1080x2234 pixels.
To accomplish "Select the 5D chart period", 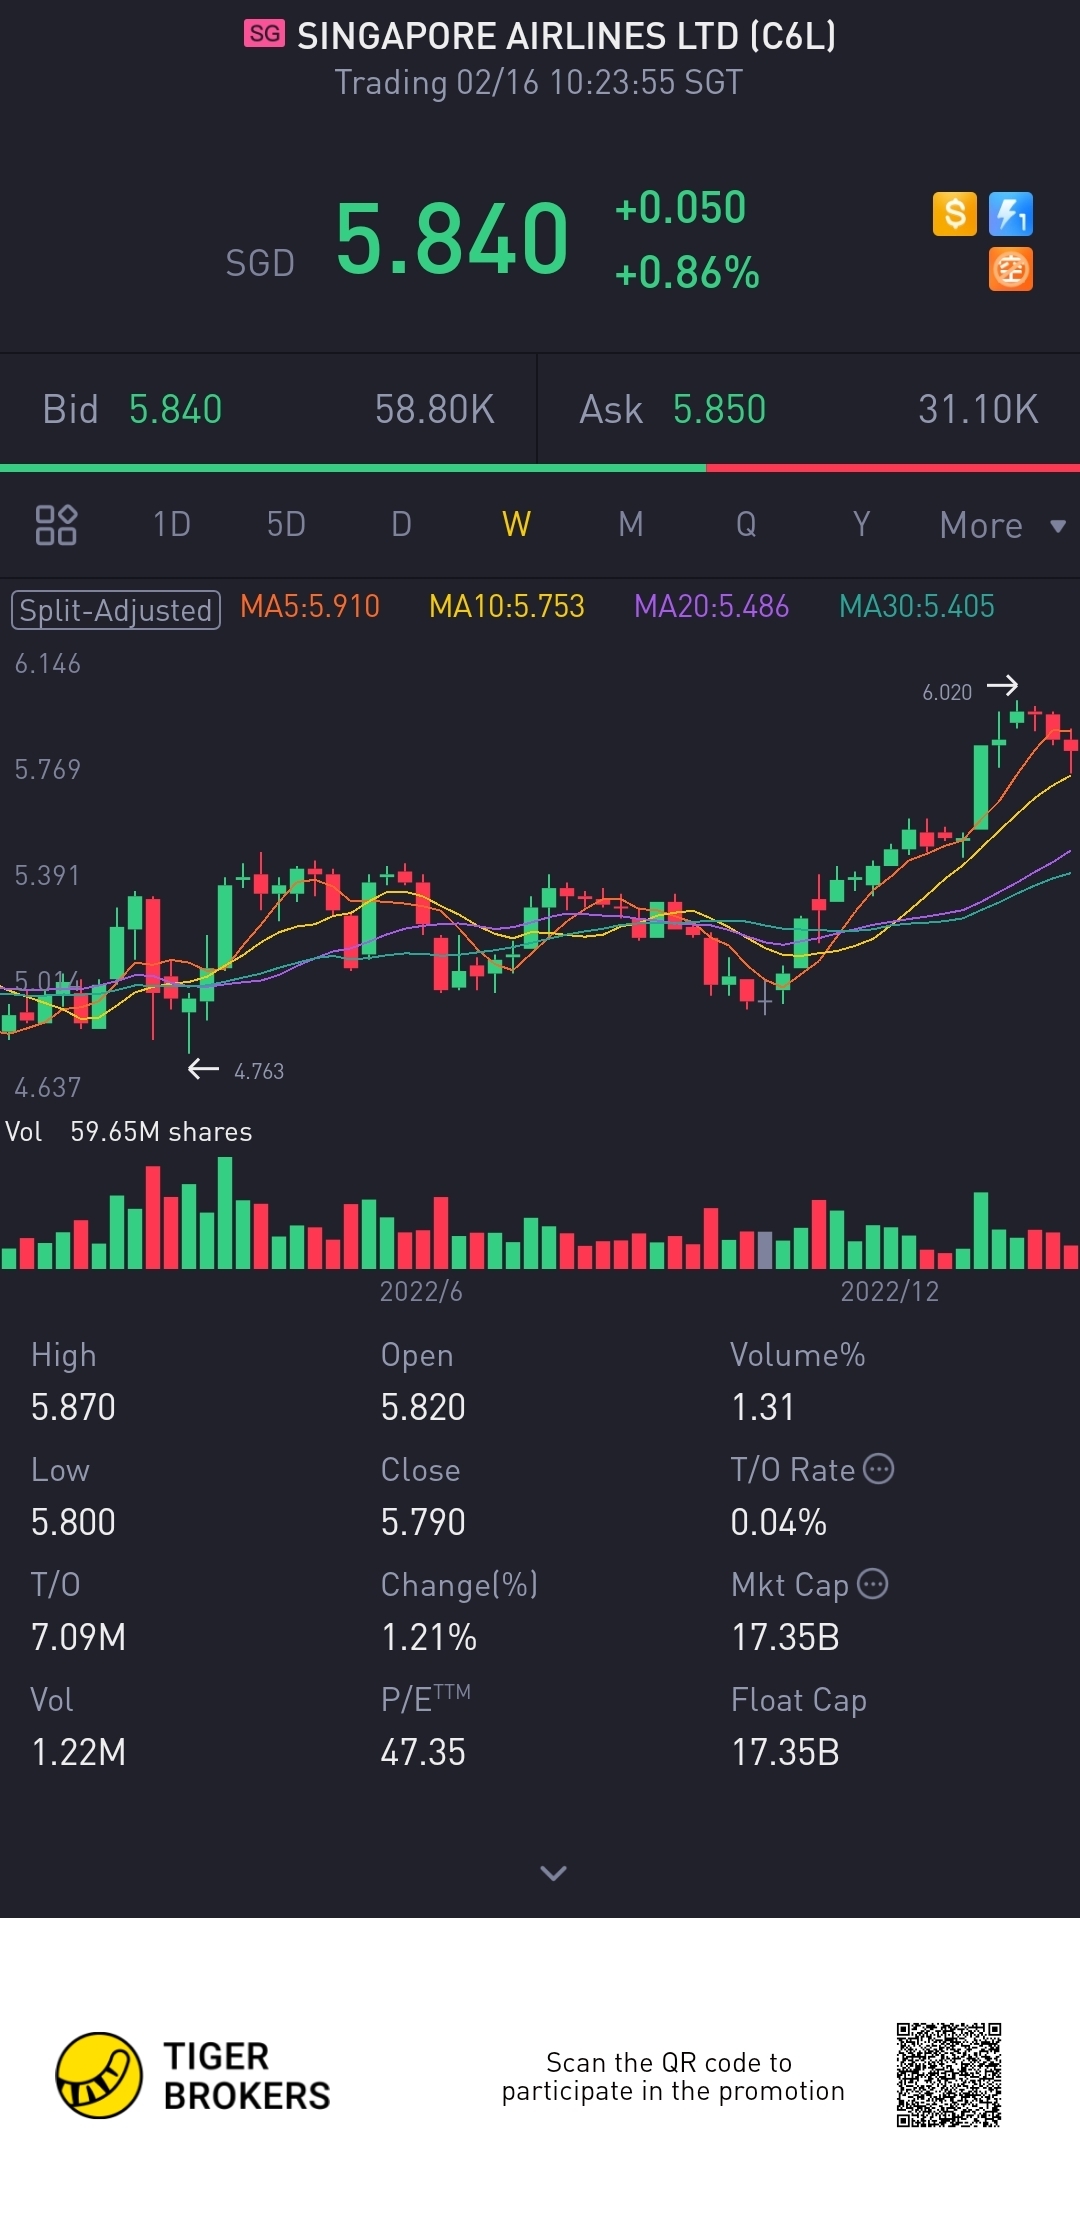I will point(286,524).
